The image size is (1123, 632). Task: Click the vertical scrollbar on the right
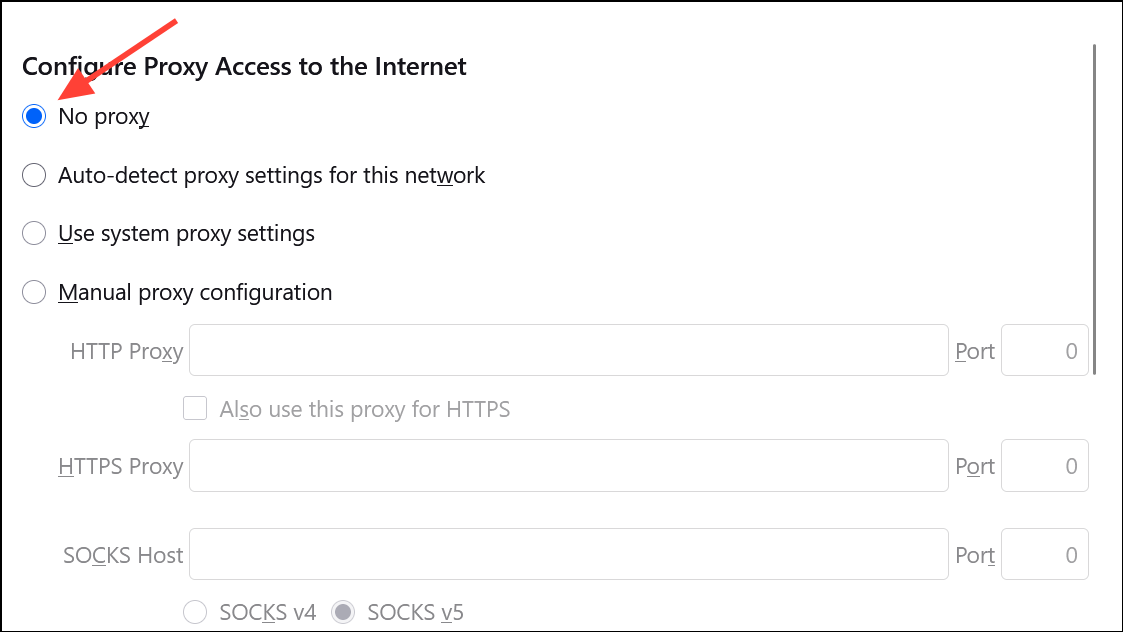click(1096, 208)
